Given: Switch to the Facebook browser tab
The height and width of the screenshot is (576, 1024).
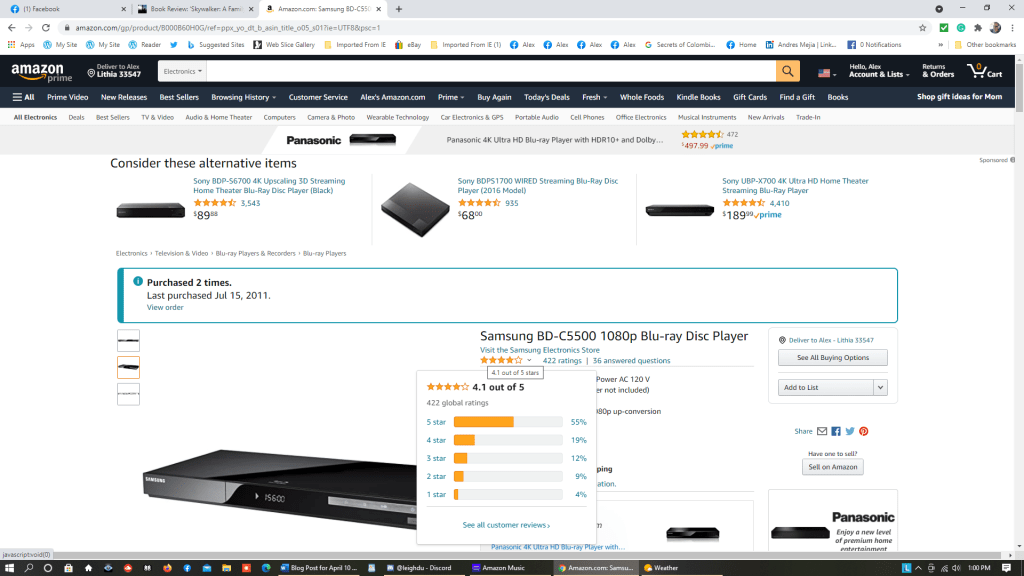Looking at the screenshot, I should point(67,9).
